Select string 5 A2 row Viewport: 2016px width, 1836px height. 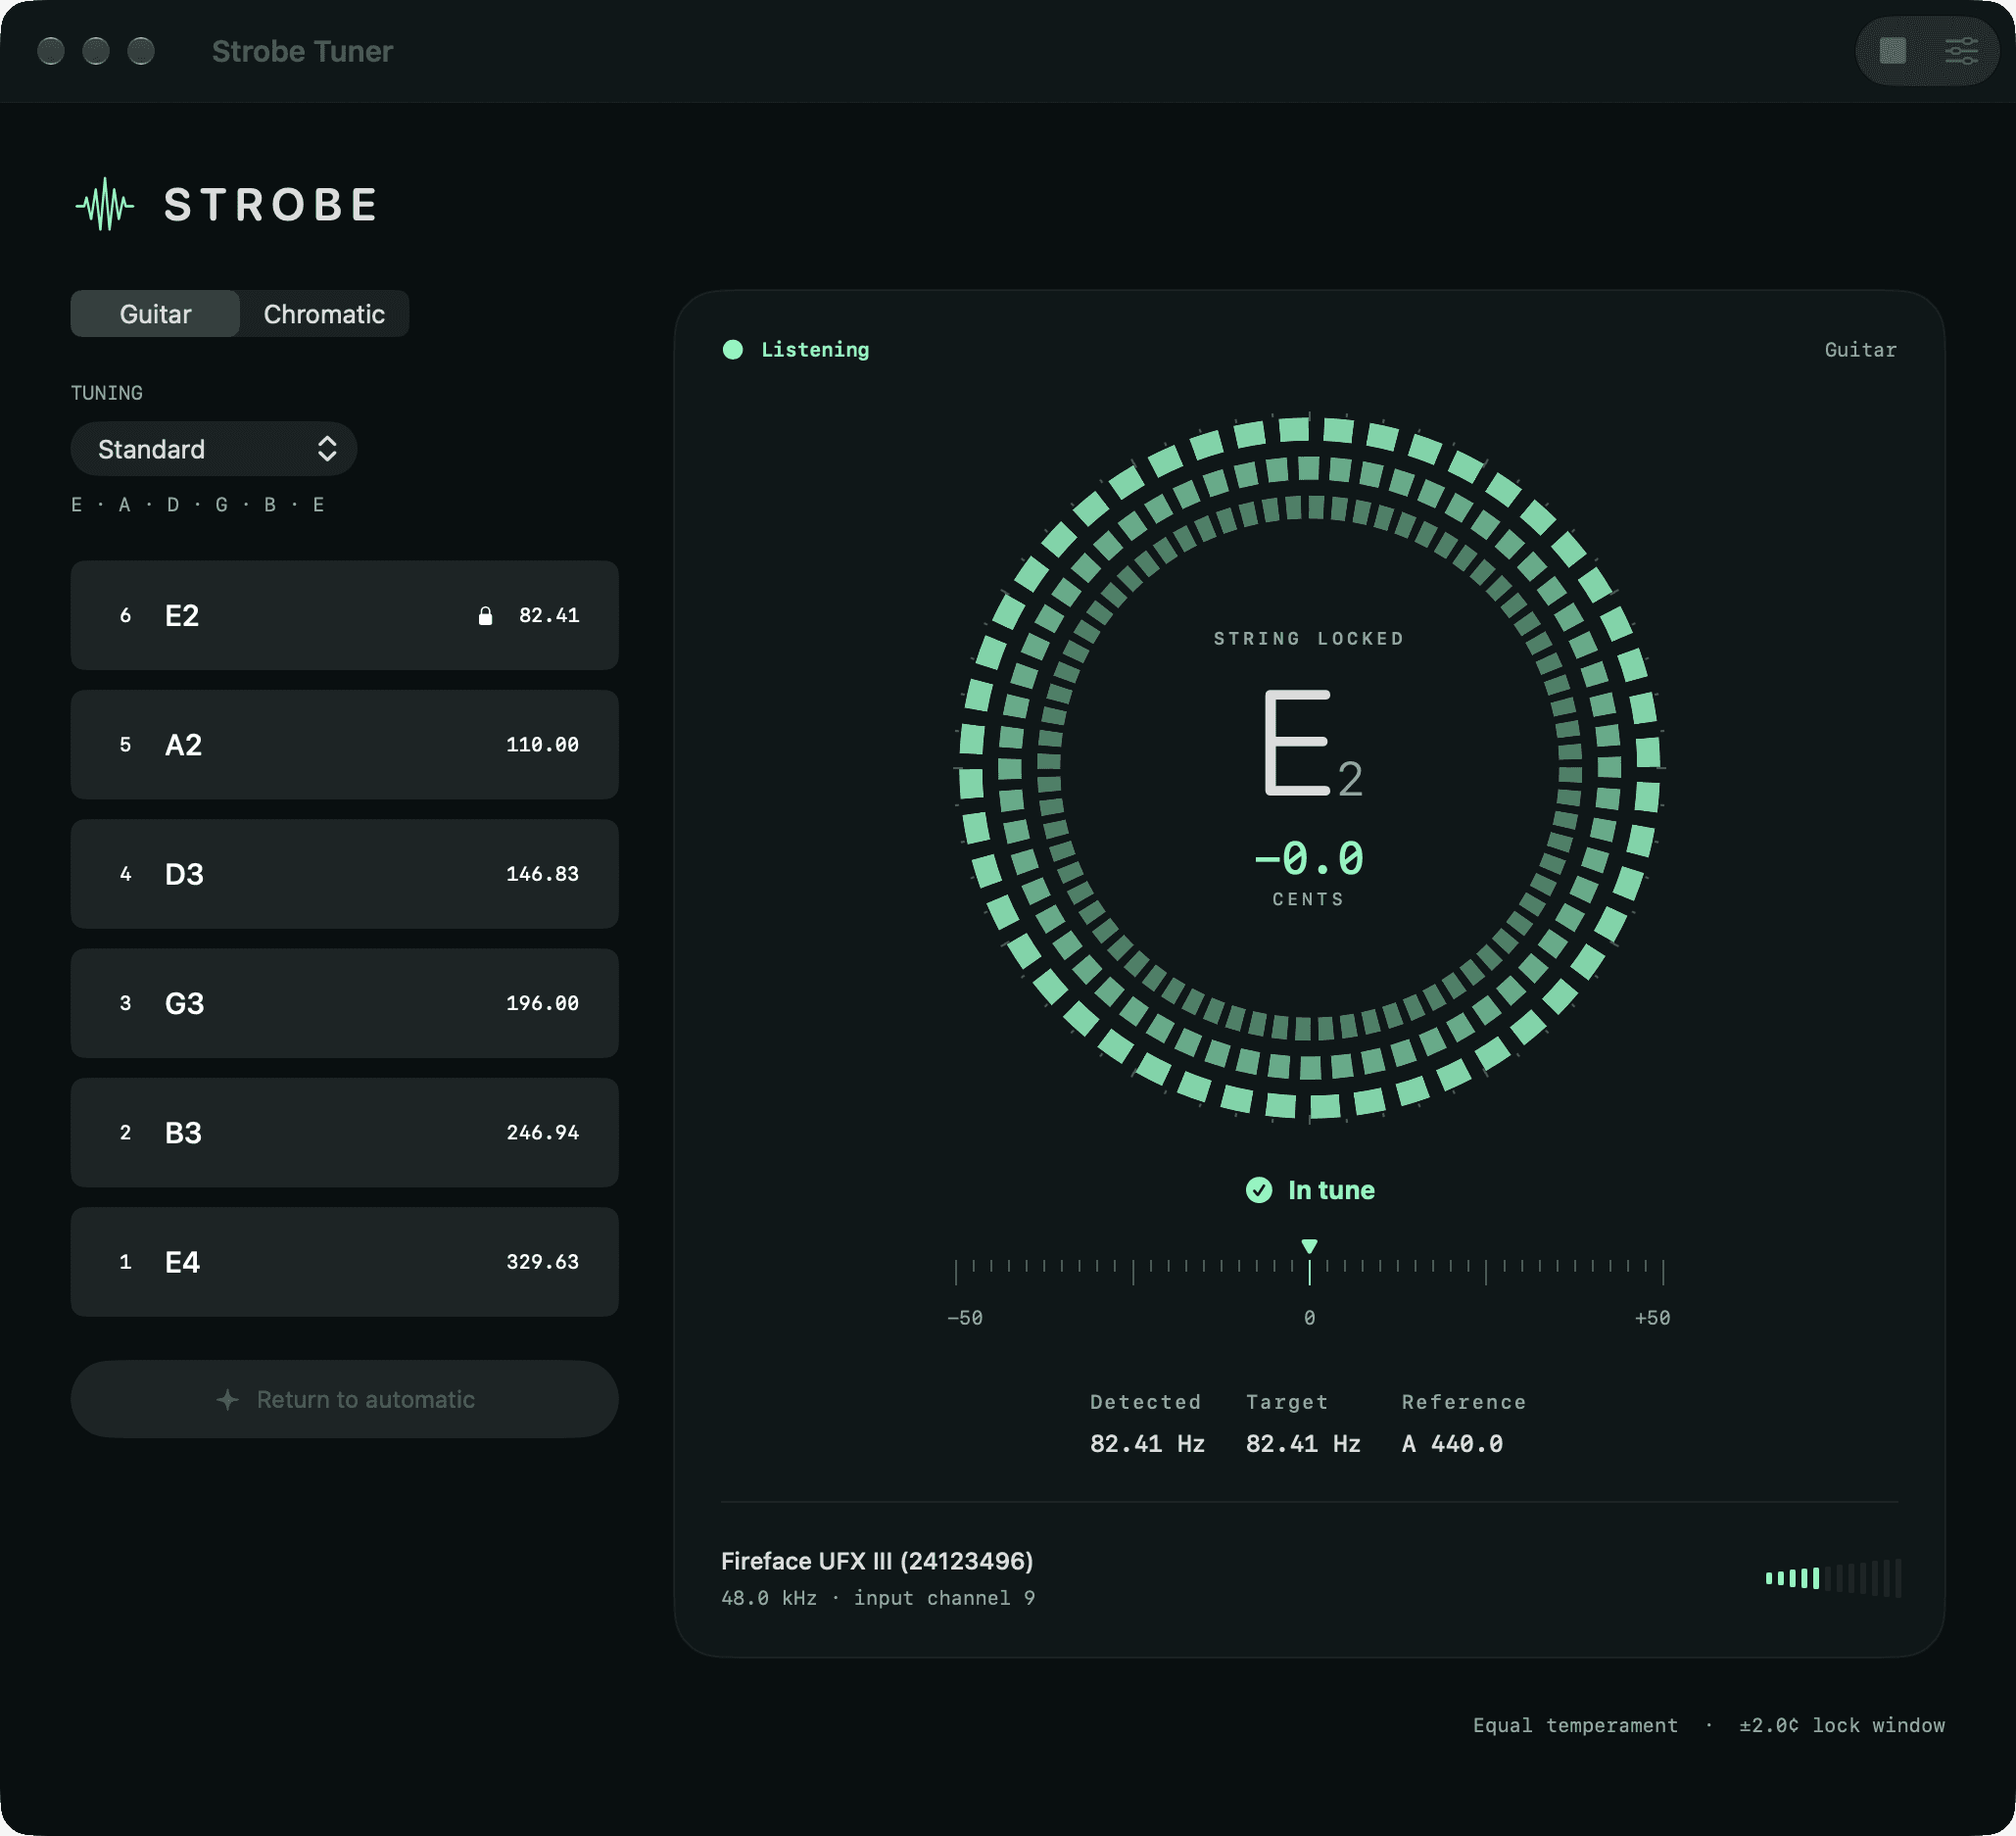click(344, 745)
